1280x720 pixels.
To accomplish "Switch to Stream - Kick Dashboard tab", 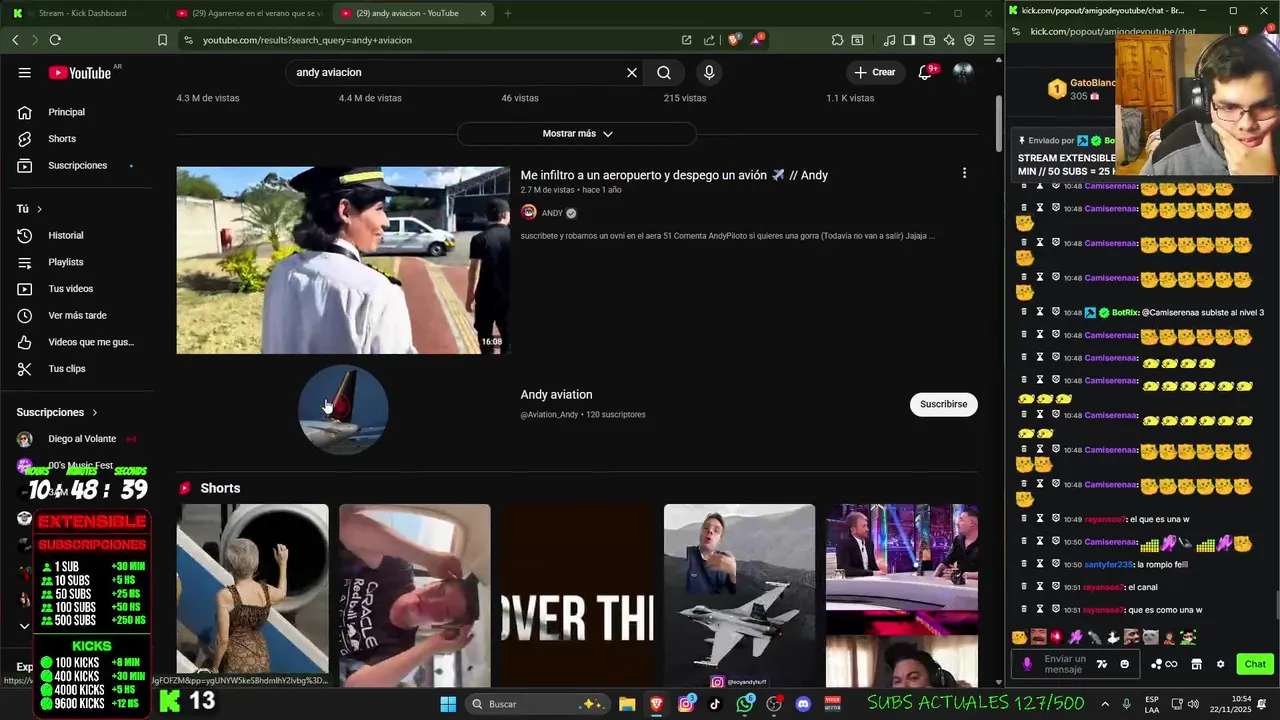I will click(x=82, y=13).
